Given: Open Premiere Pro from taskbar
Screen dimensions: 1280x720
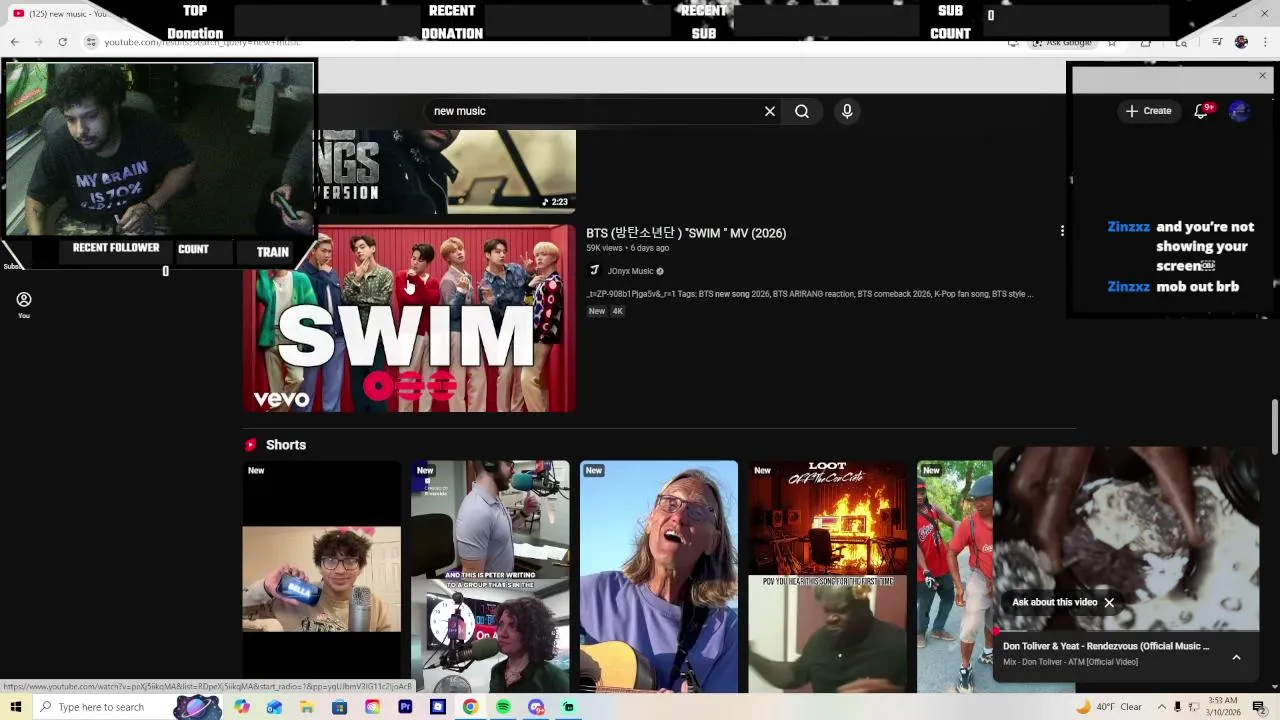Looking at the screenshot, I should (x=405, y=707).
